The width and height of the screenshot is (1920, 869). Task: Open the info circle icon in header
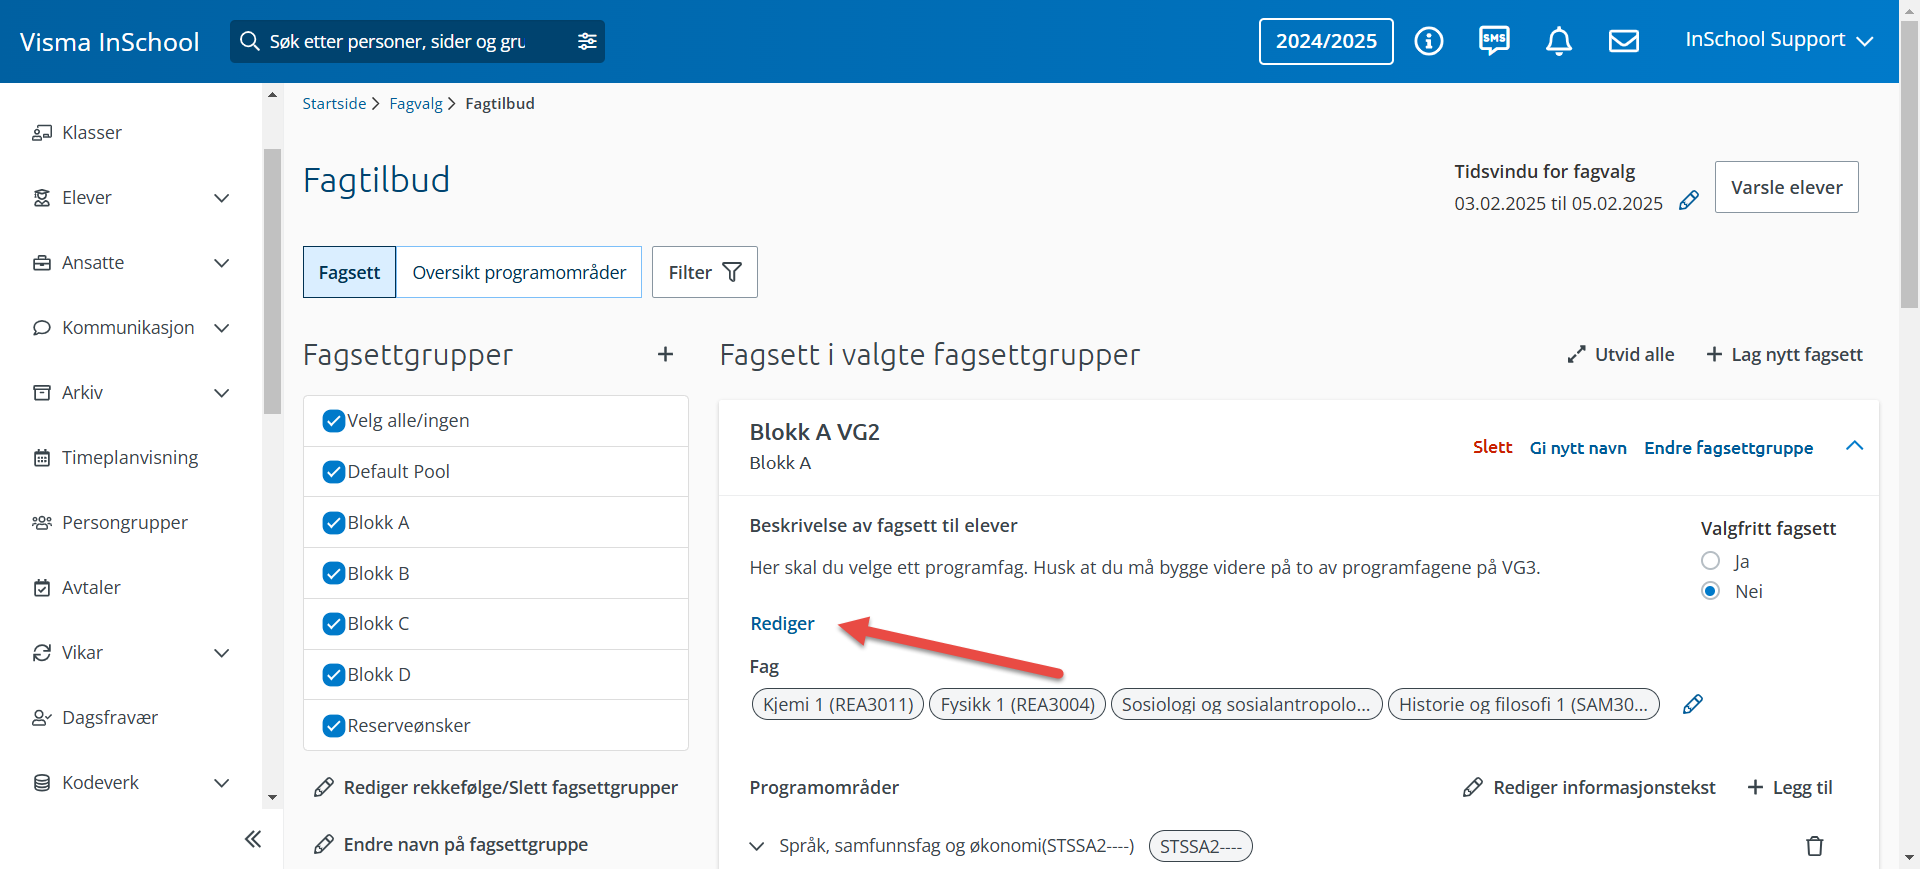(1428, 41)
